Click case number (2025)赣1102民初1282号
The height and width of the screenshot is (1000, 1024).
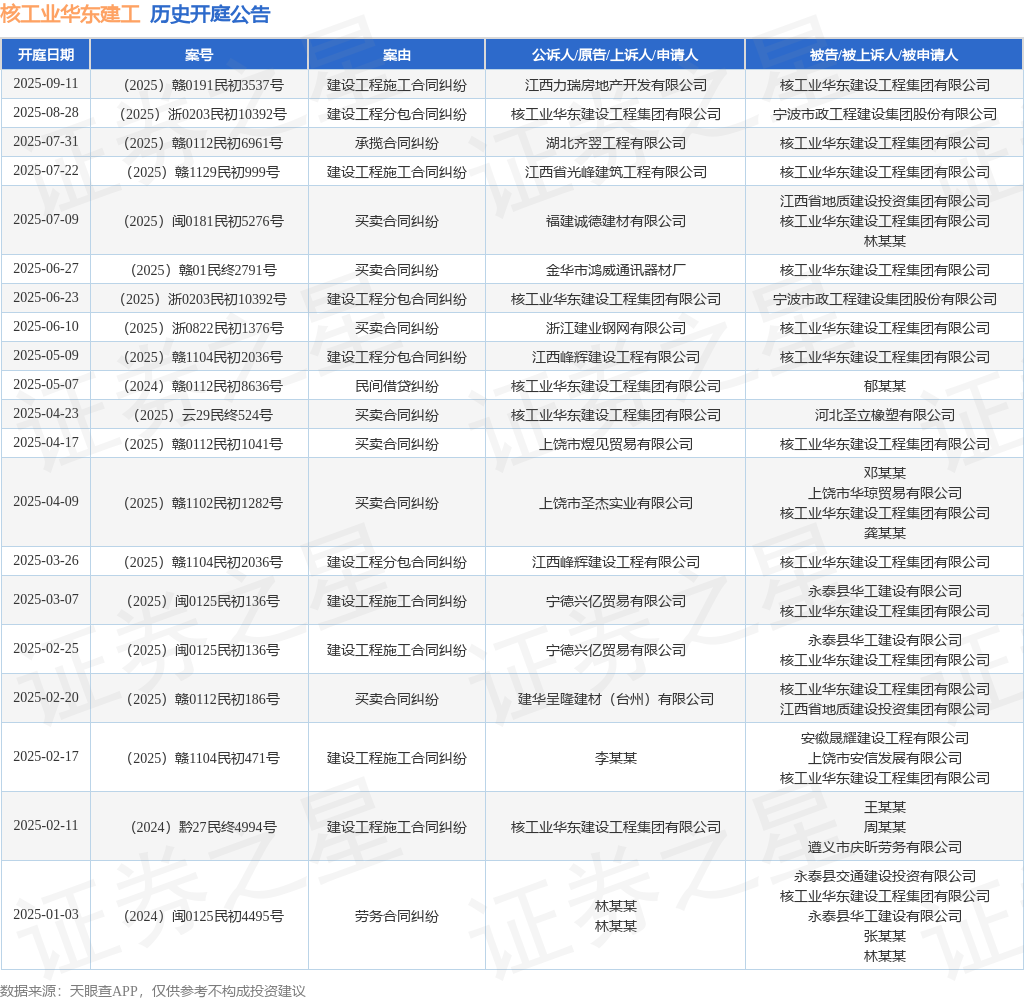(x=203, y=503)
